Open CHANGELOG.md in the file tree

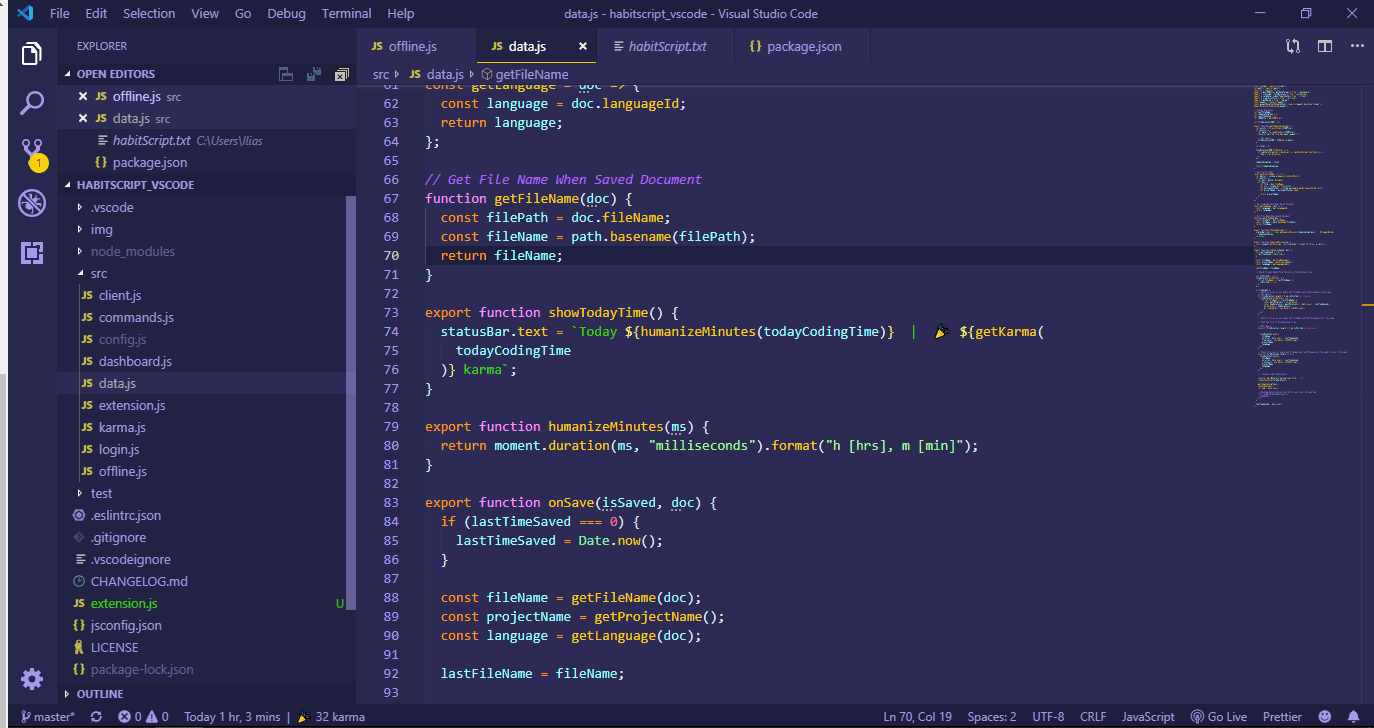138,581
